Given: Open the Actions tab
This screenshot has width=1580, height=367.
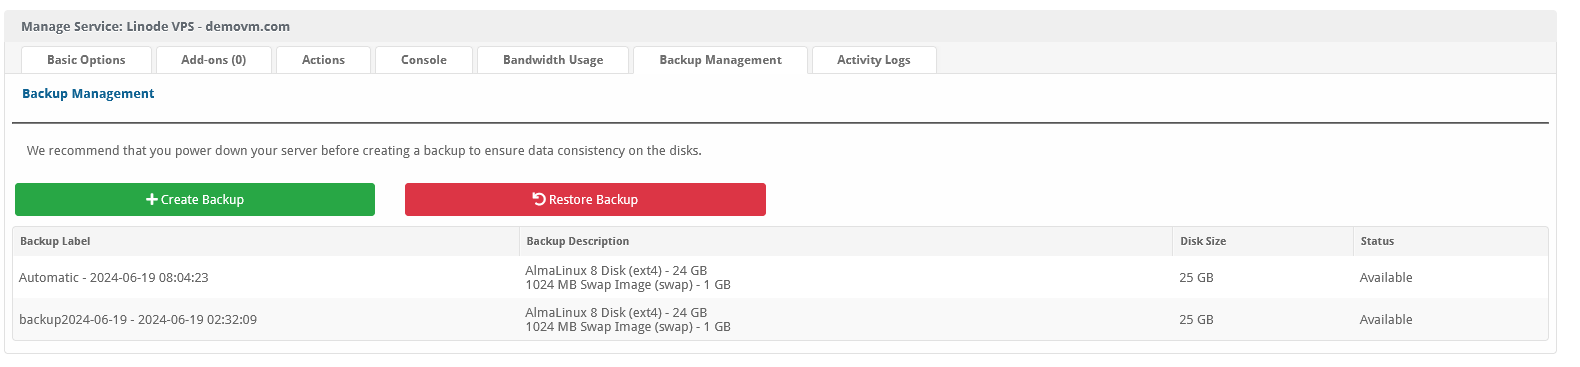Looking at the screenshot, I should pyautogui.click(x=323, y=60).
